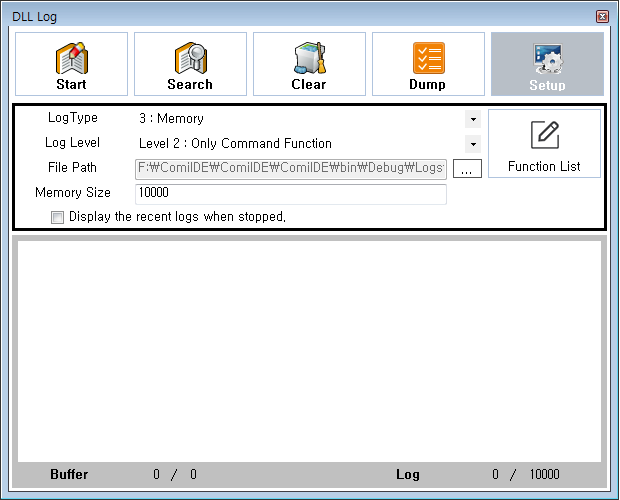Viewport: 620px width, 500px height.
Task: Expand the Log Level dropdown arrow
Action: click(x=472, y=144)
